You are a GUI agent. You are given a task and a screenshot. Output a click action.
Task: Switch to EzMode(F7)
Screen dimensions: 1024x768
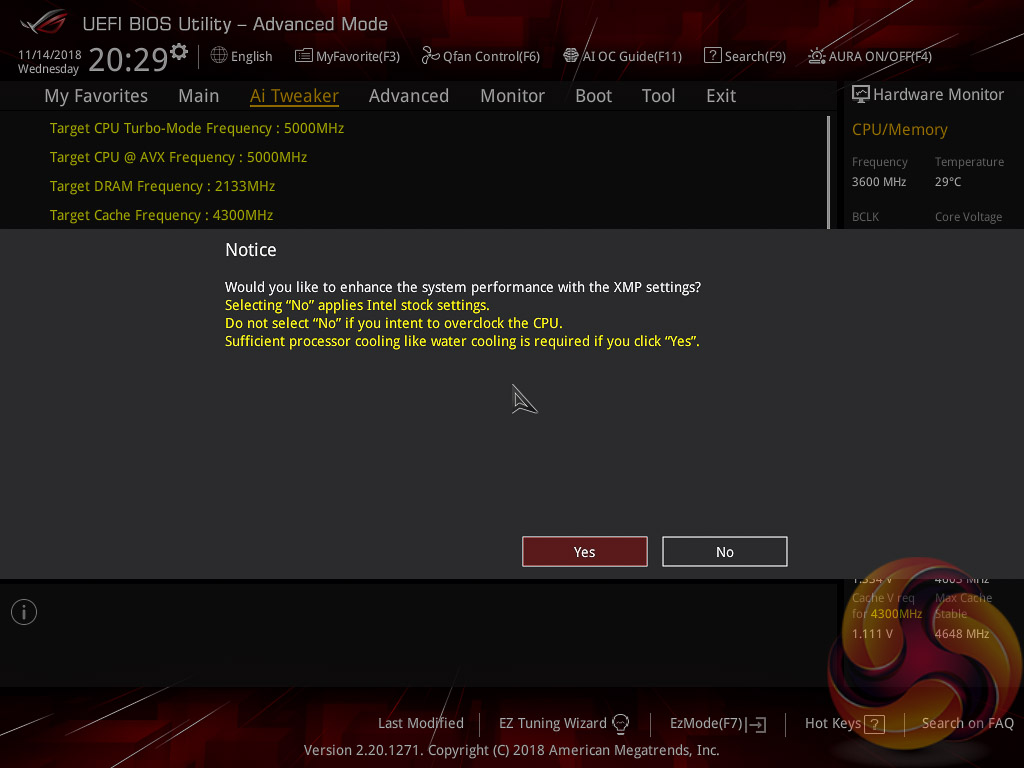click(706, 723)
